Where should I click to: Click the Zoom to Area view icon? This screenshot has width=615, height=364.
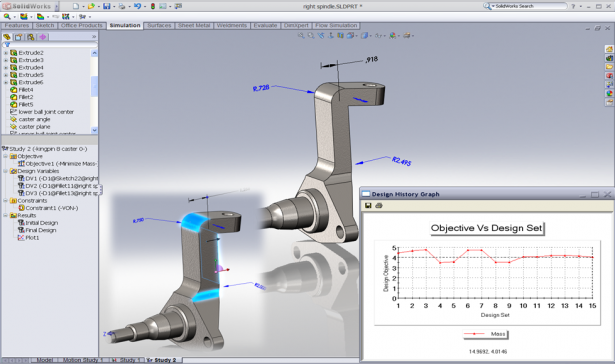point(311,35)
